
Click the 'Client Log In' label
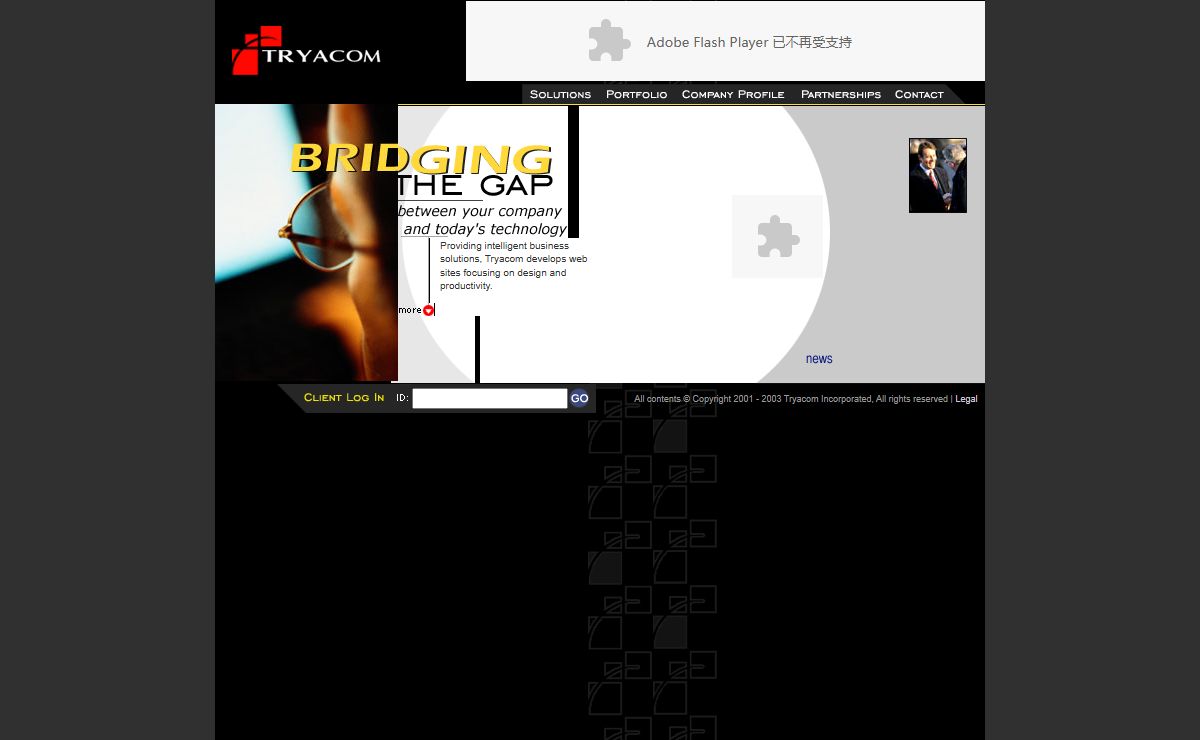[x=344, y=398]
